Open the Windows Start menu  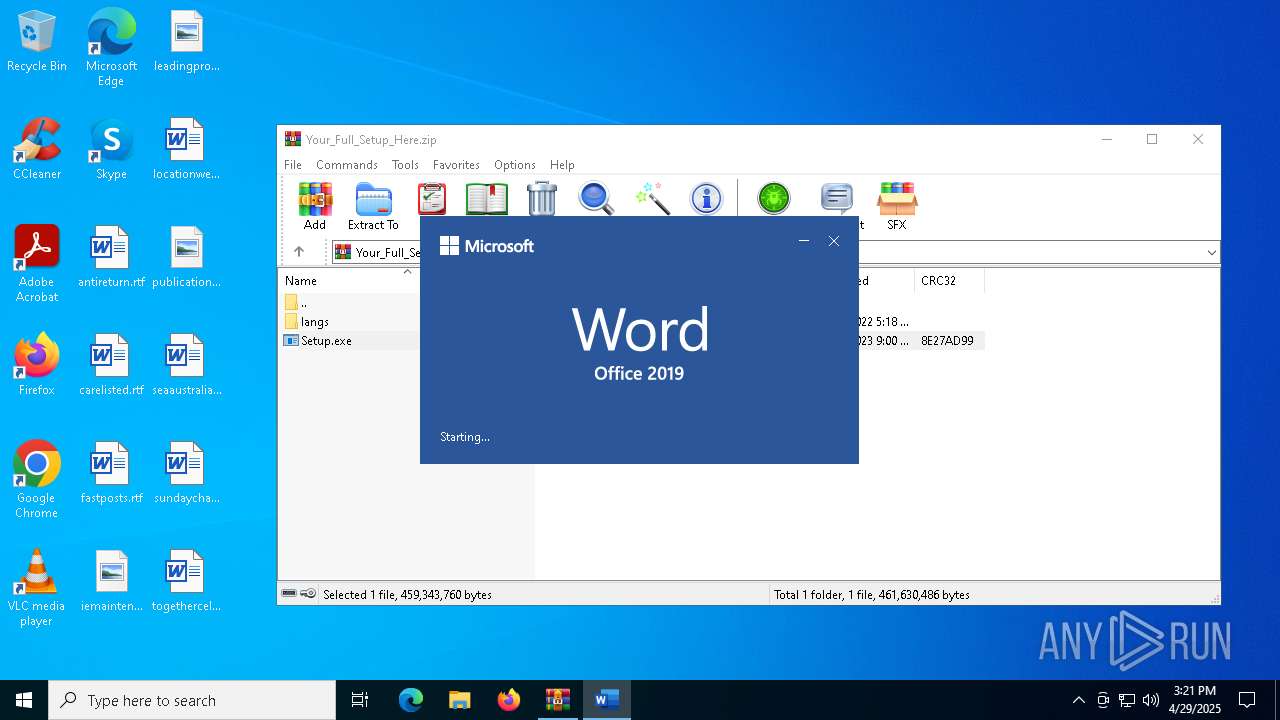(24, 700)
